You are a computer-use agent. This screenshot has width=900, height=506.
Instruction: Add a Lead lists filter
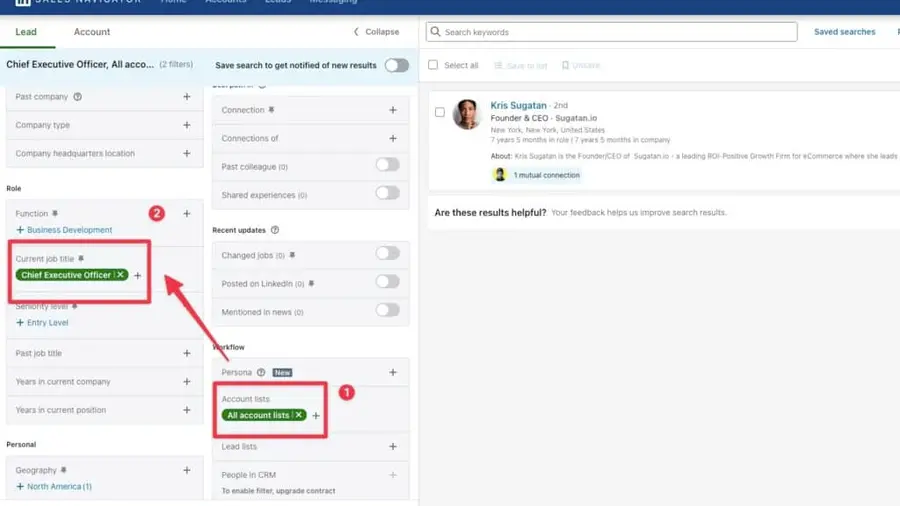click(x=393, y=446)
